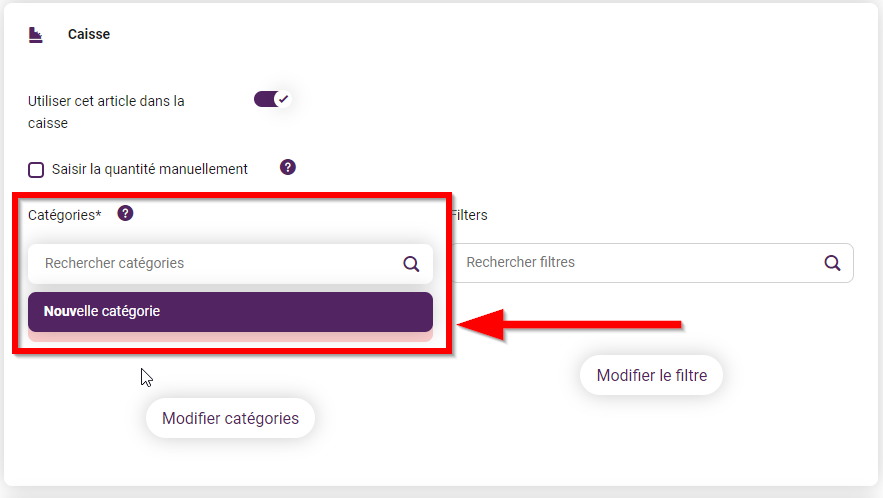Screen dimensions: 883x498
Task: Click the Caisse cash register icon
Action: click(35, 35)
